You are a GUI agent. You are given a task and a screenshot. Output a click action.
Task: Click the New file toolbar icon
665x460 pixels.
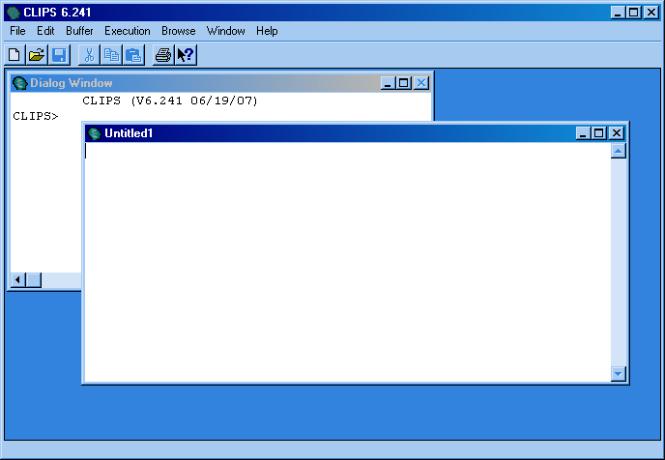(15, 55)
